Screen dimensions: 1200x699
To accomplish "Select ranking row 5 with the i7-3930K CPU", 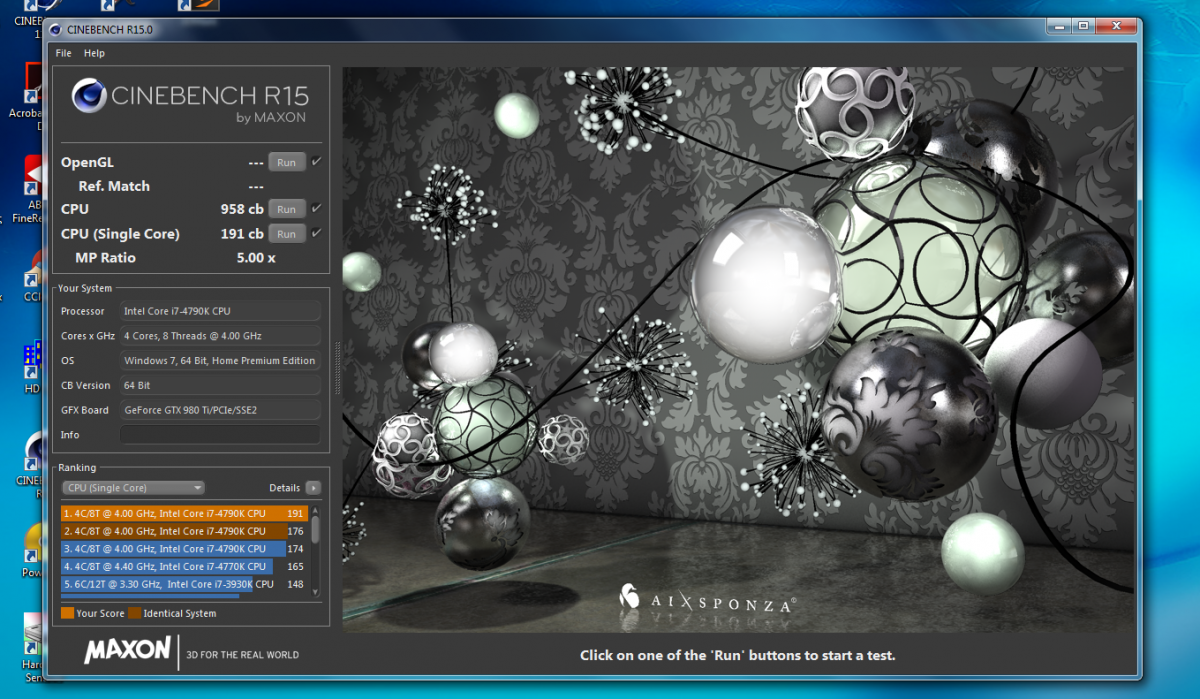I will (x=184, y=584).
